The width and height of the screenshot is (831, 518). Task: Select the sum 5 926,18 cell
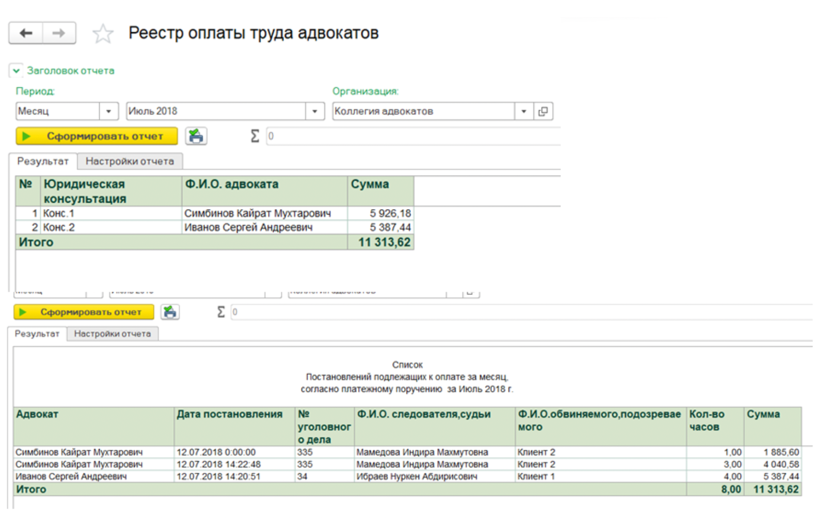coord(381,214)
